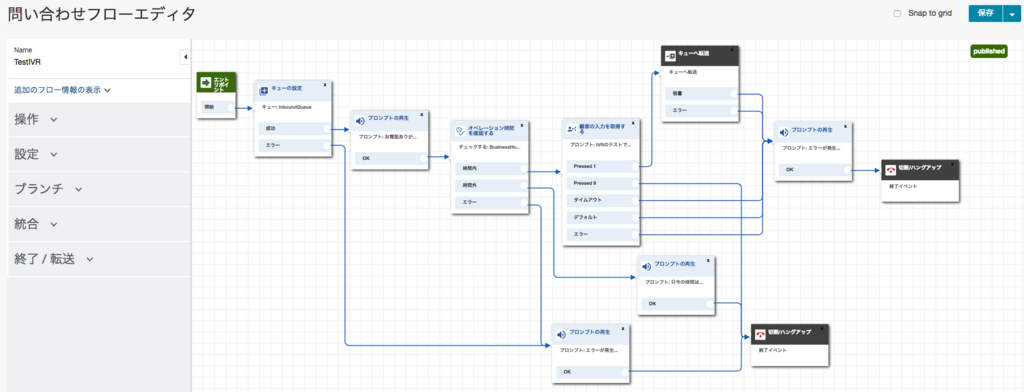Viewport: 1024px width, 392px height.
Task: Click the デフォルト output connector circle
Action: (x=635, y=217)
